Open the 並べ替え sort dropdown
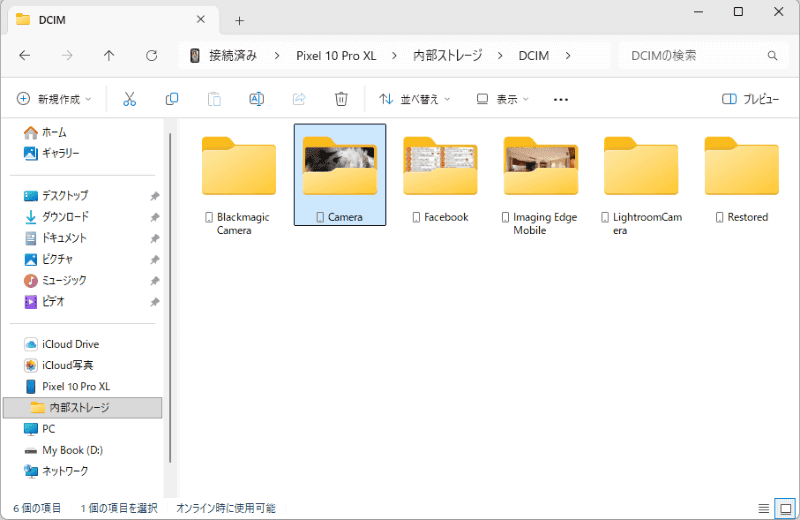 [414, 99]
